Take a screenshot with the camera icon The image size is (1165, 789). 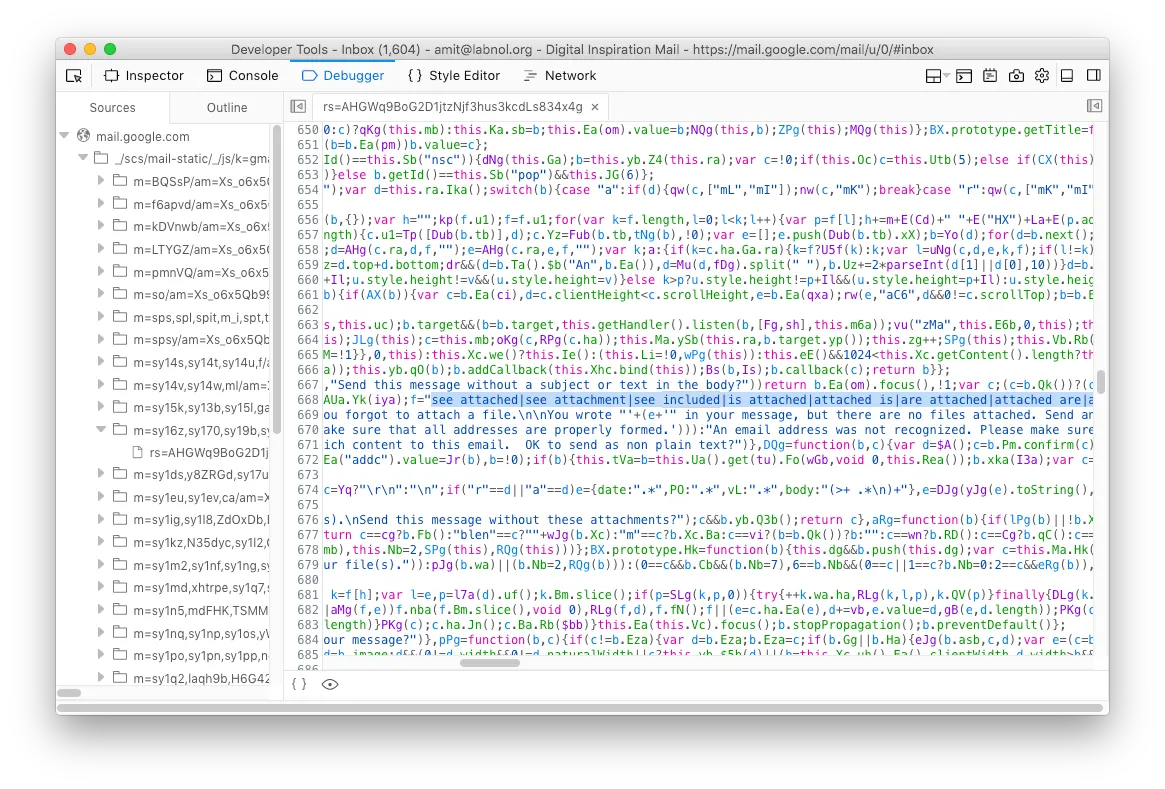pos(1016,75)
